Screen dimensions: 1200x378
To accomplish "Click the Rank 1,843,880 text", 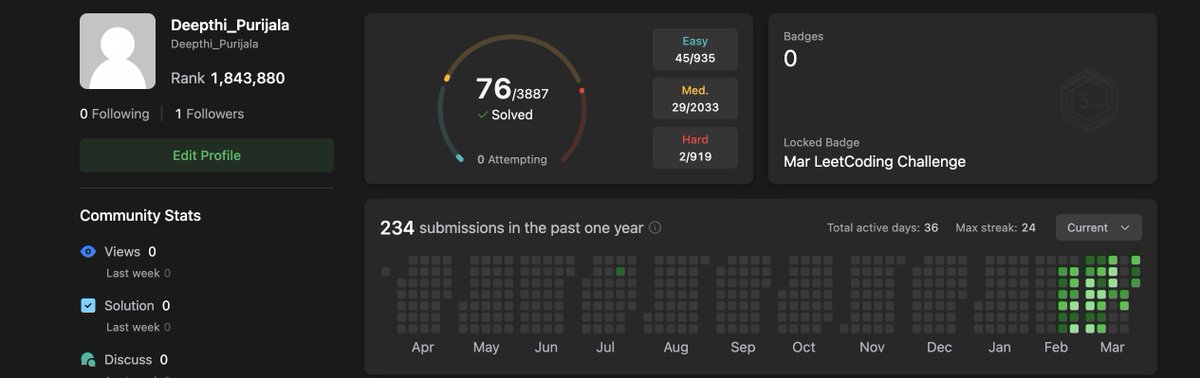I will point(228,78).
